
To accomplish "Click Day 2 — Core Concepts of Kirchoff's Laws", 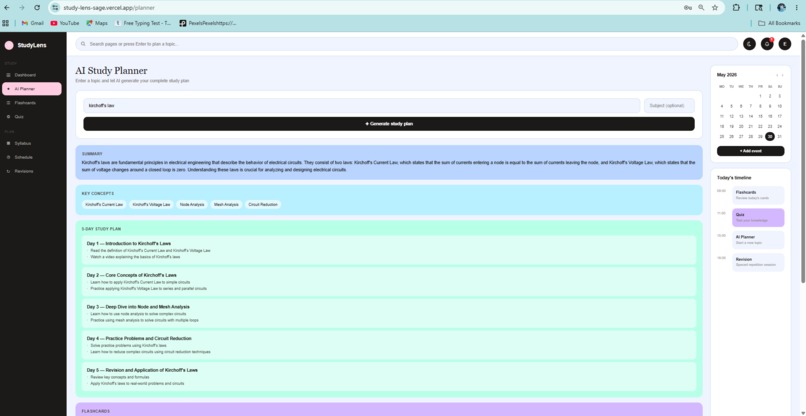I will point(132,275).
